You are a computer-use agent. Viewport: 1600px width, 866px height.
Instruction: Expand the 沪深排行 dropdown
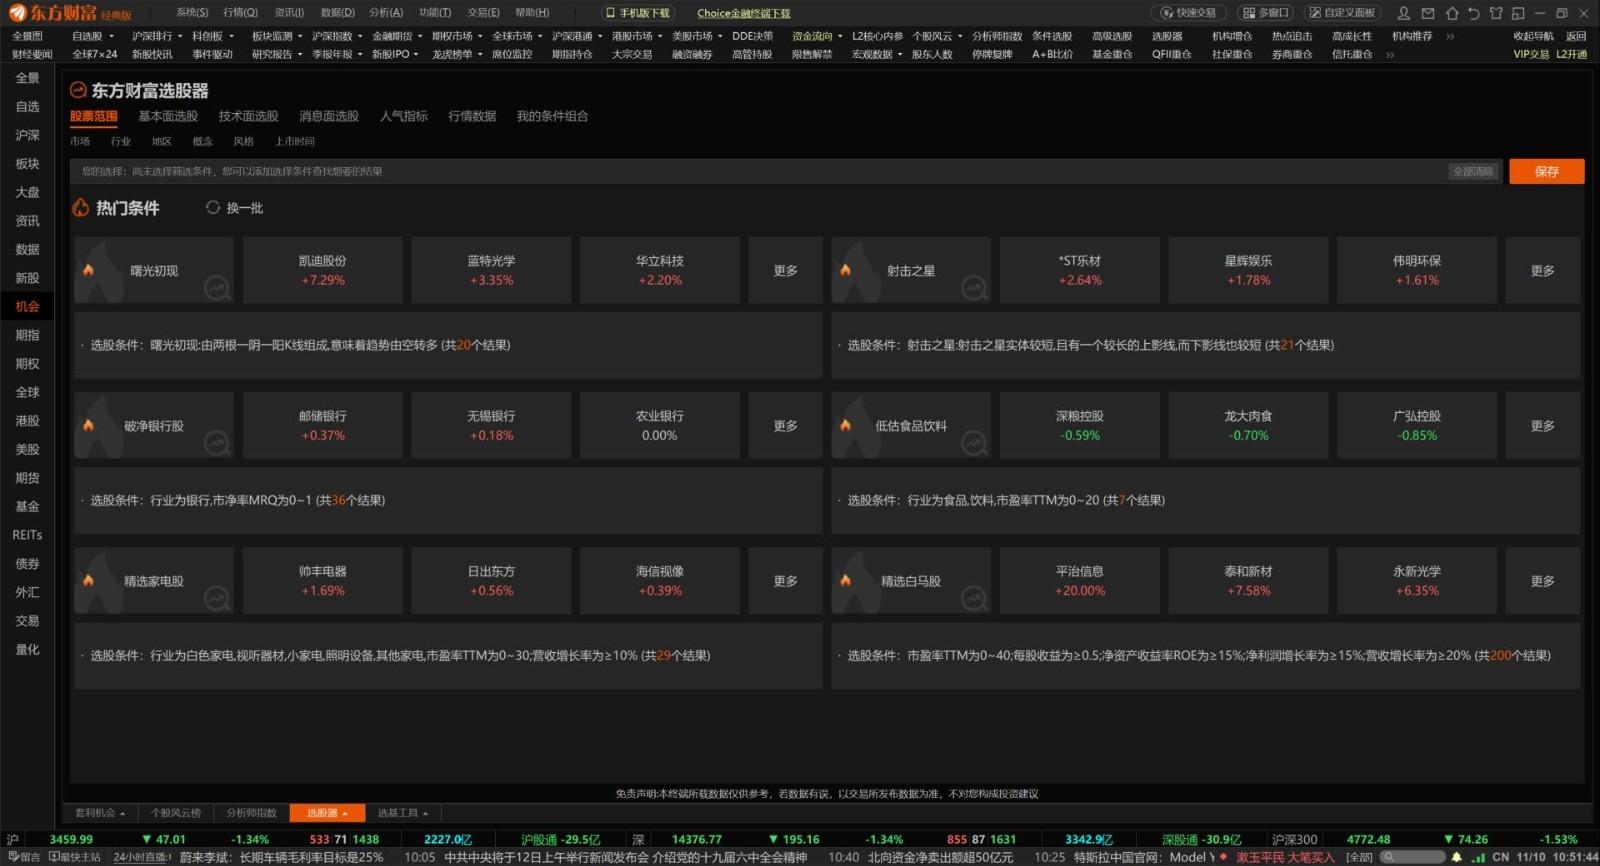[x=181, y=36]
